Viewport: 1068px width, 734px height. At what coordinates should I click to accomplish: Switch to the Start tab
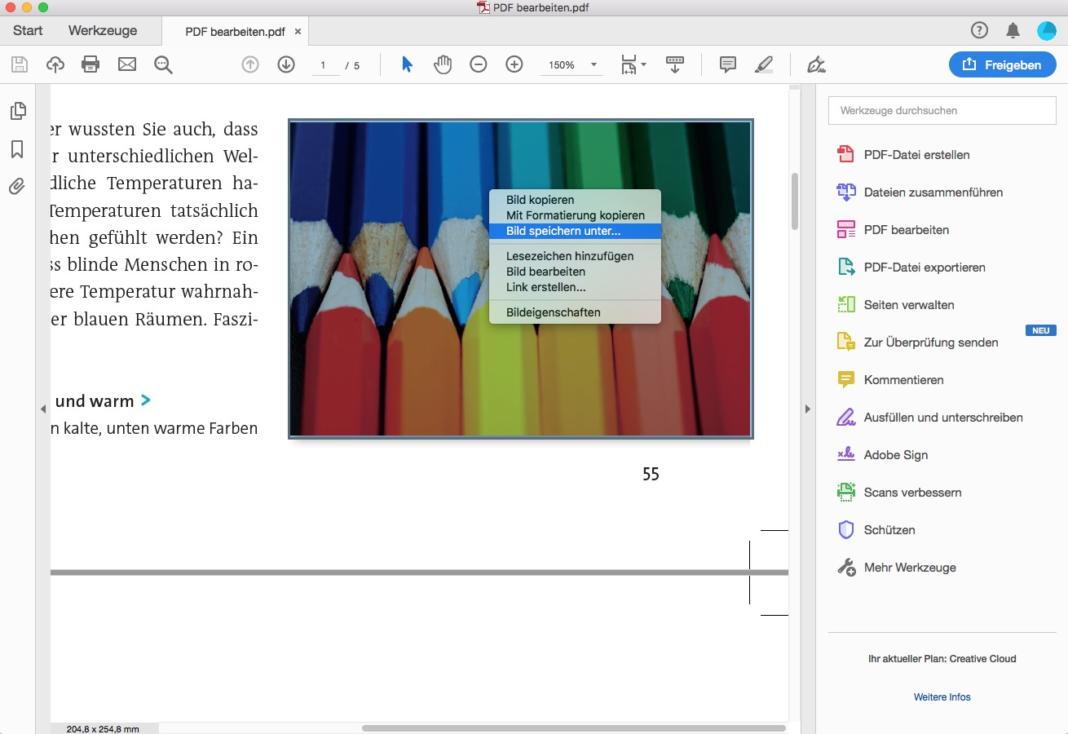pos(28,31)
